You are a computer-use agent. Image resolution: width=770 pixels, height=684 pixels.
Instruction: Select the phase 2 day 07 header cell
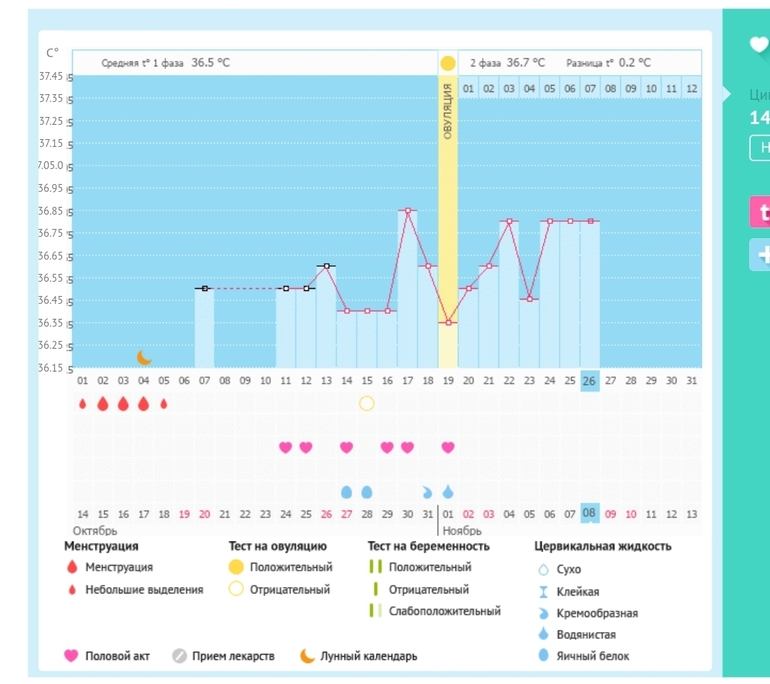[590, 88]
